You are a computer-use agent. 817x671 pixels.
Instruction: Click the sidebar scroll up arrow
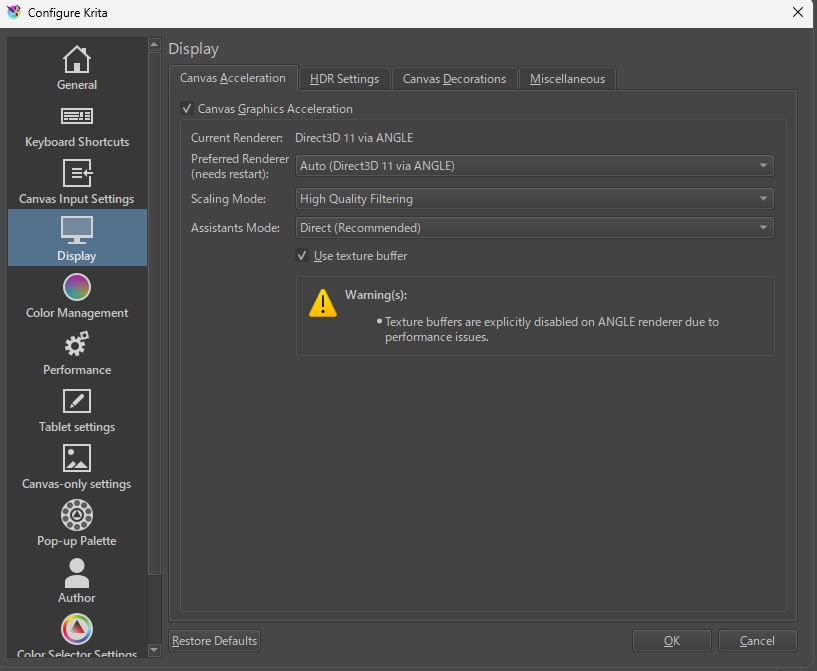154,44
